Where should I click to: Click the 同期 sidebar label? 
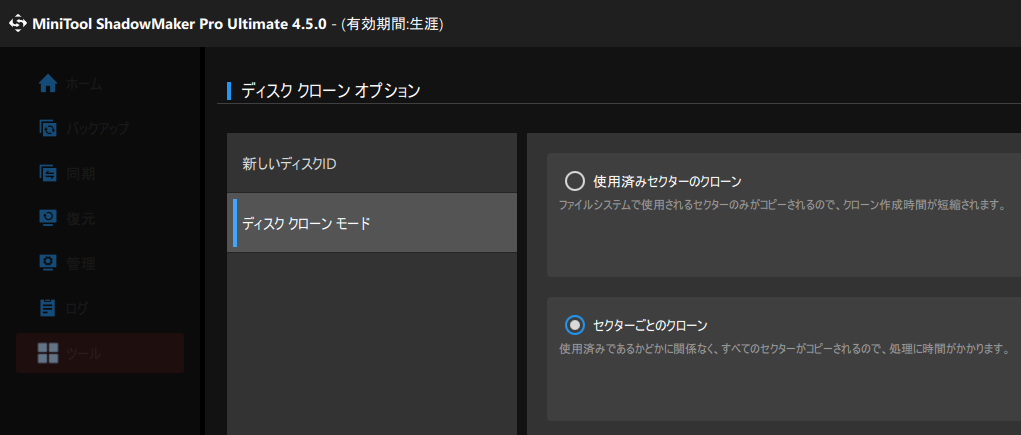pos(81,173)
